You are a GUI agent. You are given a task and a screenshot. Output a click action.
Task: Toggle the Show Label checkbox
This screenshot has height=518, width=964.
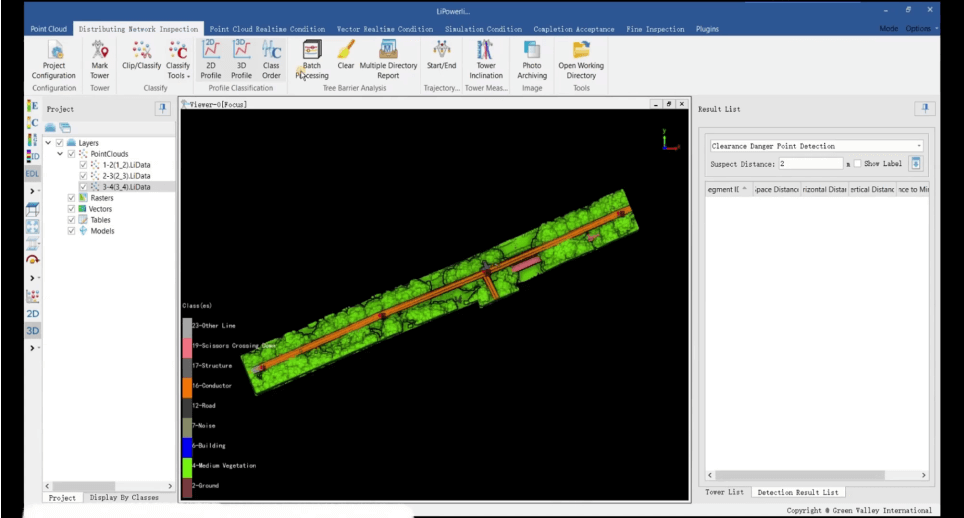(857, 164)
